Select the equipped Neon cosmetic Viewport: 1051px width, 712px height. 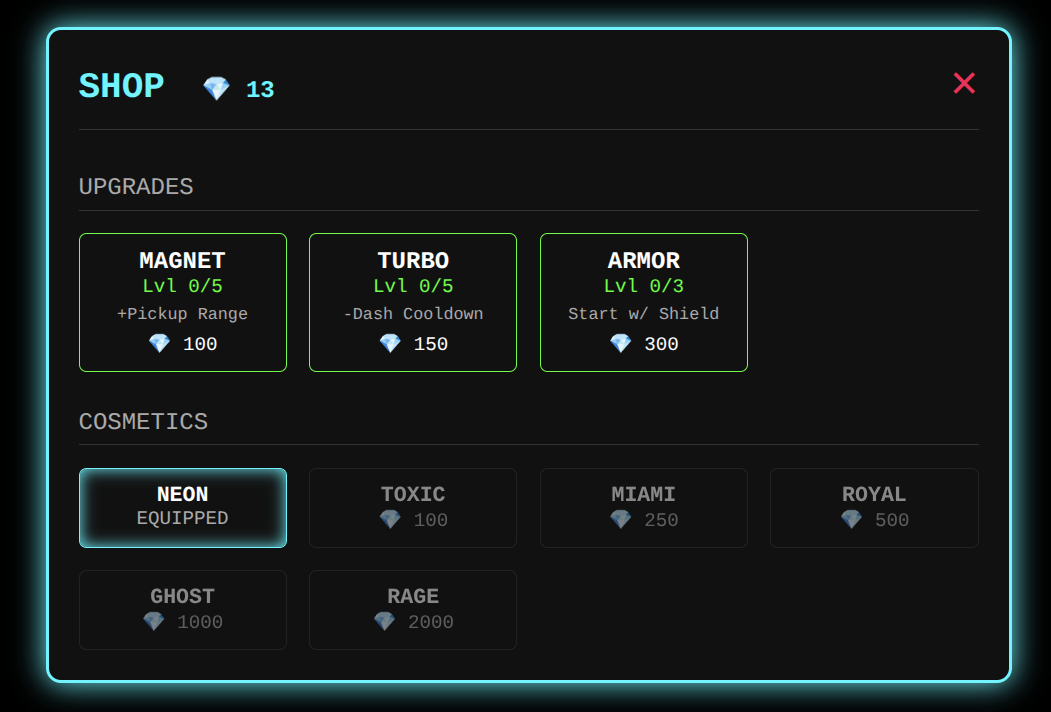(x=183, y=508)
